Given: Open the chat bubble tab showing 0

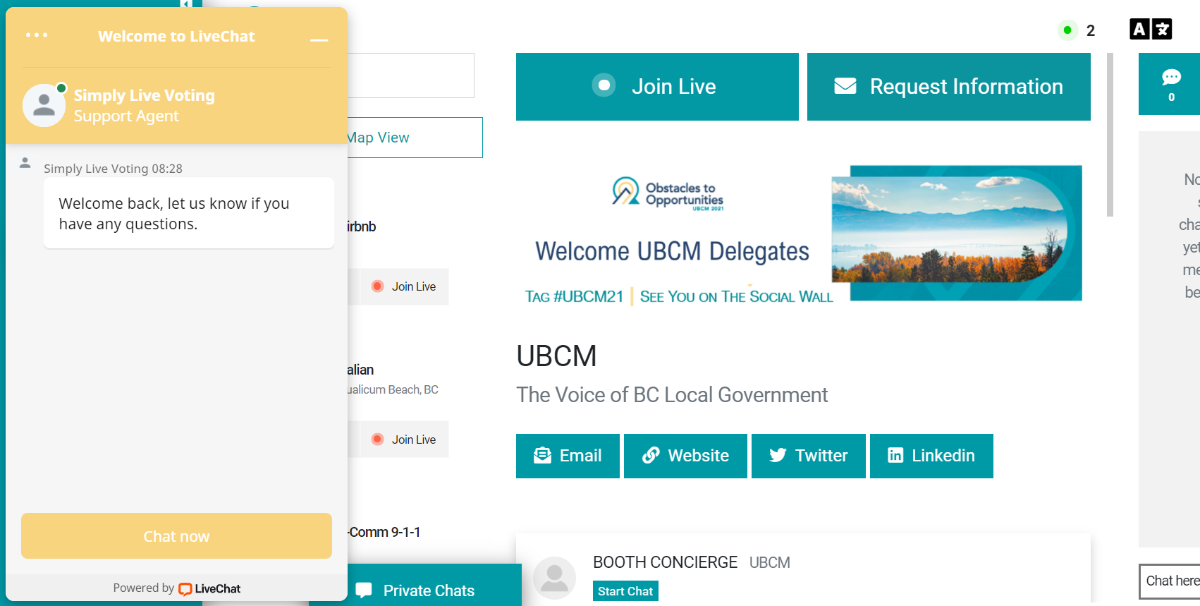Looking at the screenshot, I should [x=1170, y=84].
